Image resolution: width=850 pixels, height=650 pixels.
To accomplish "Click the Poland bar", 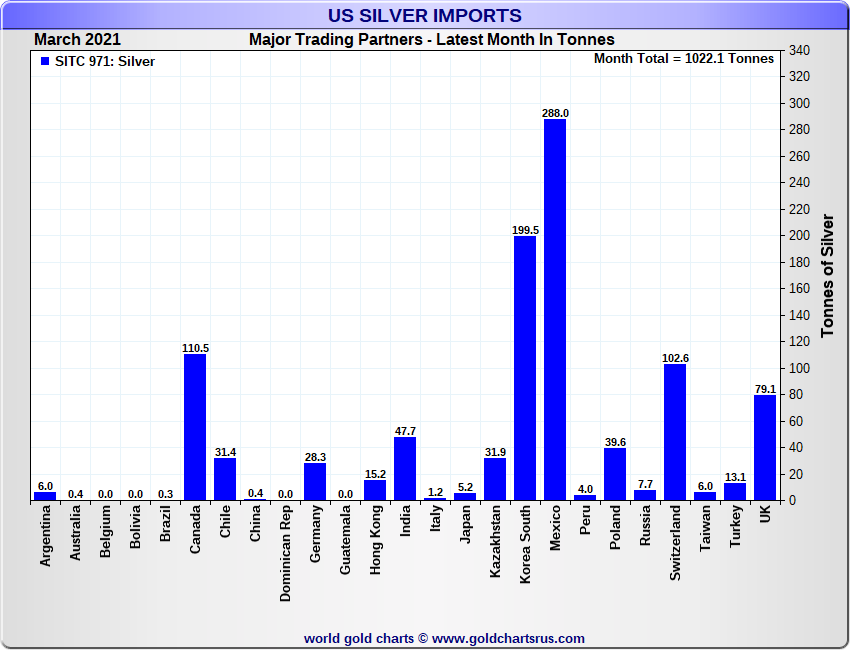I will [x=615, y=474].
